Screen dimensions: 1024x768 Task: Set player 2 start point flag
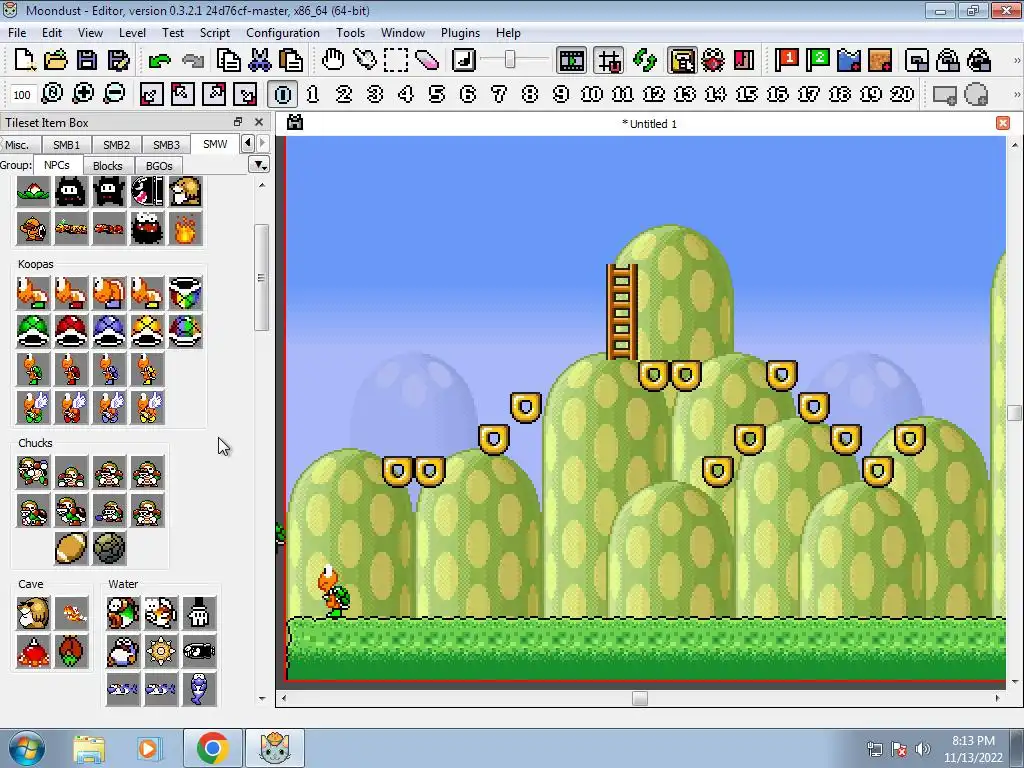(x=818, y=60)
